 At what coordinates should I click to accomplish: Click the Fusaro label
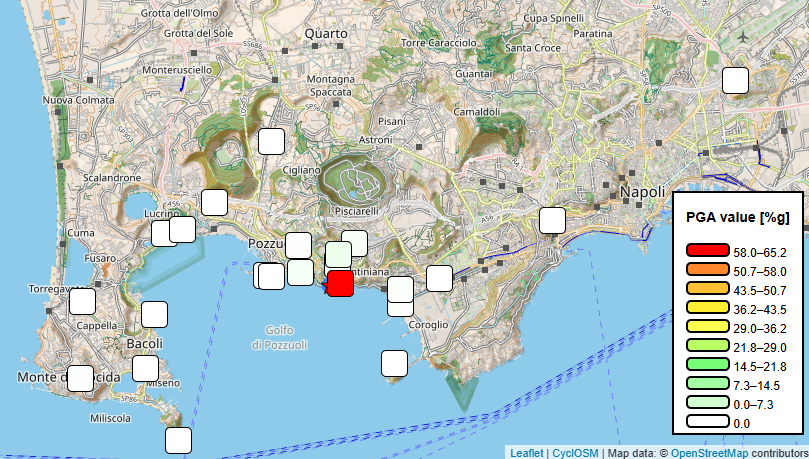pyautogui.click(x=100, y=258)
